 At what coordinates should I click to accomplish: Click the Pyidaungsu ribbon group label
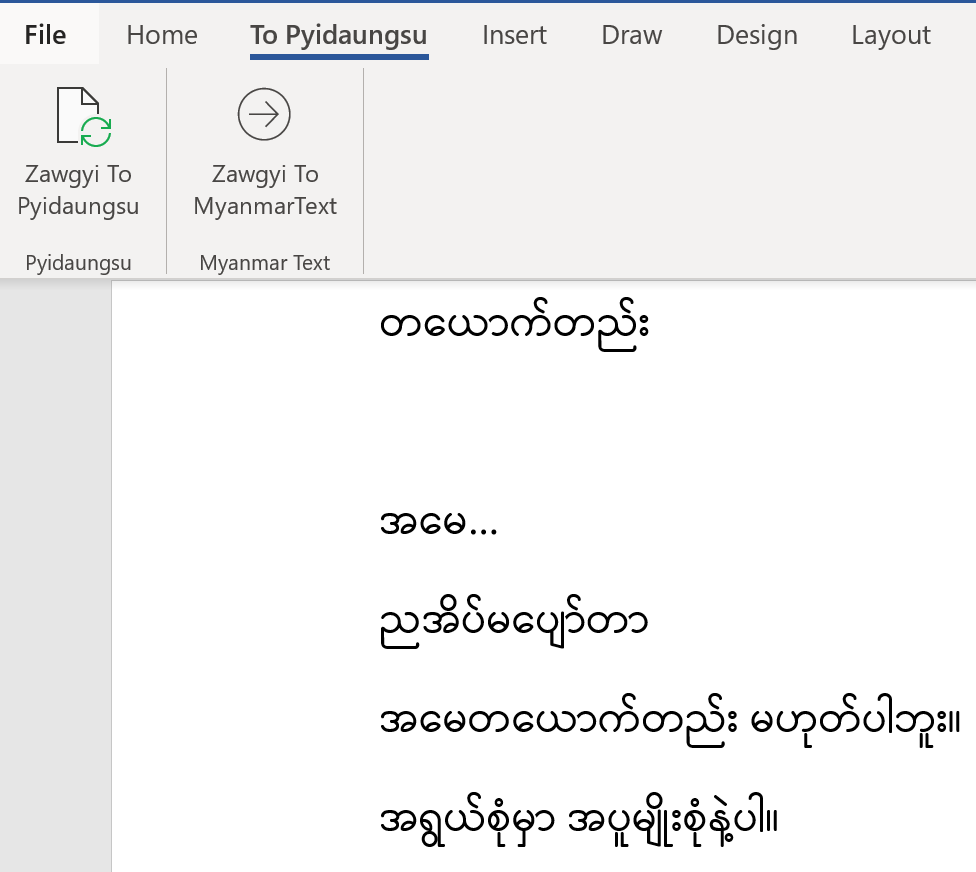point(79,262)
